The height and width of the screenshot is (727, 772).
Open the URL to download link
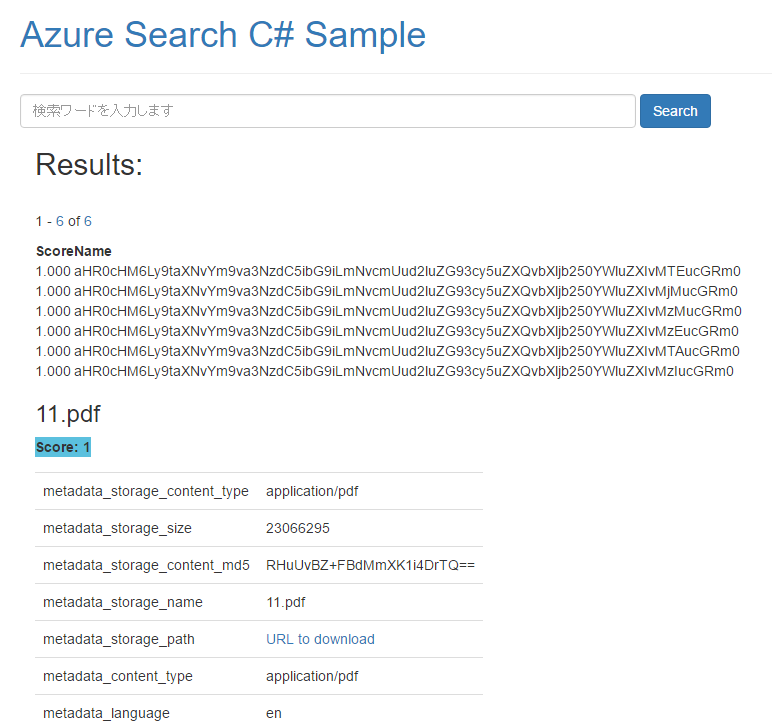(320, 639)
